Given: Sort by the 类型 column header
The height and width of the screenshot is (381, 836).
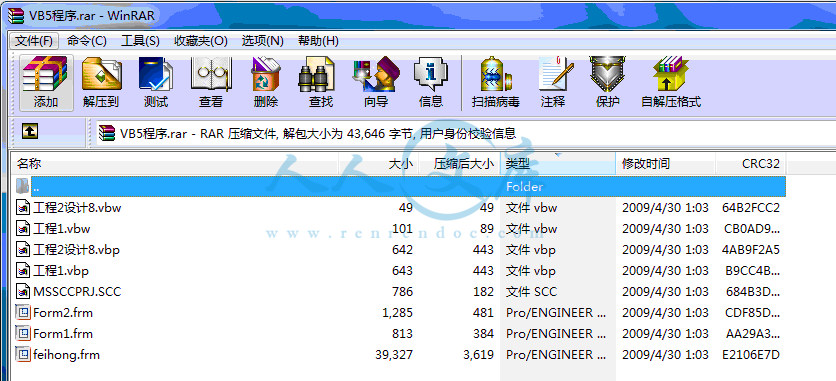Looking at the screenshot, I should [558, 164].
